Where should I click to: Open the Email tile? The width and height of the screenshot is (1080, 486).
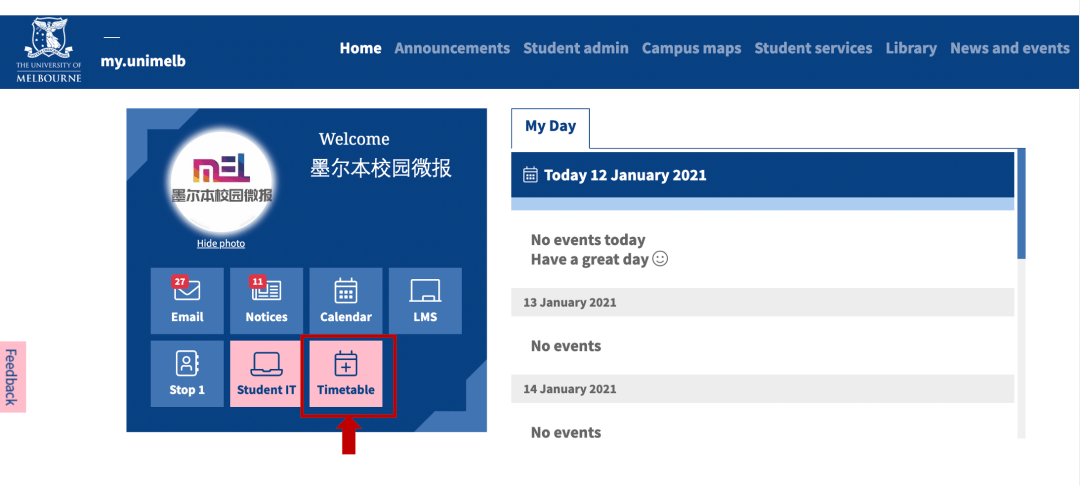[187, 301]
